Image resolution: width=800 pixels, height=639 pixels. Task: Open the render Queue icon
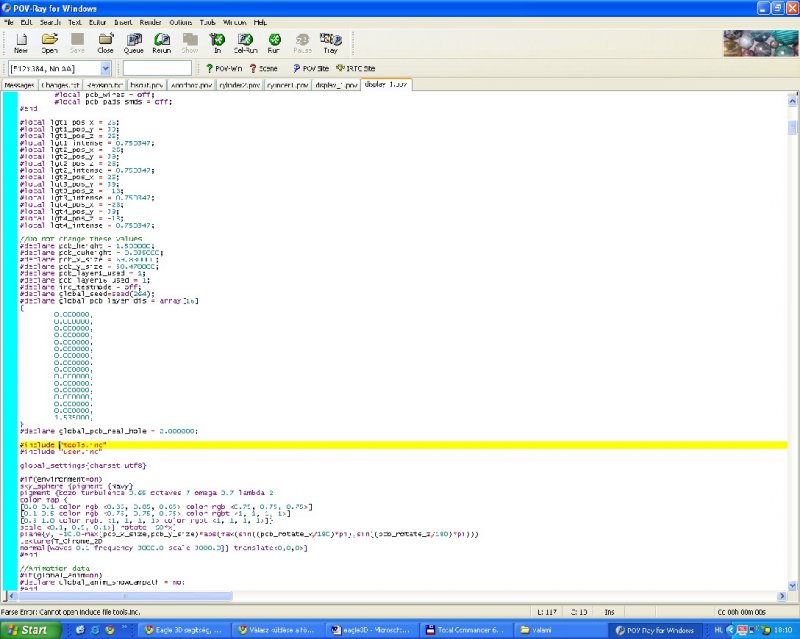[134, 43]
